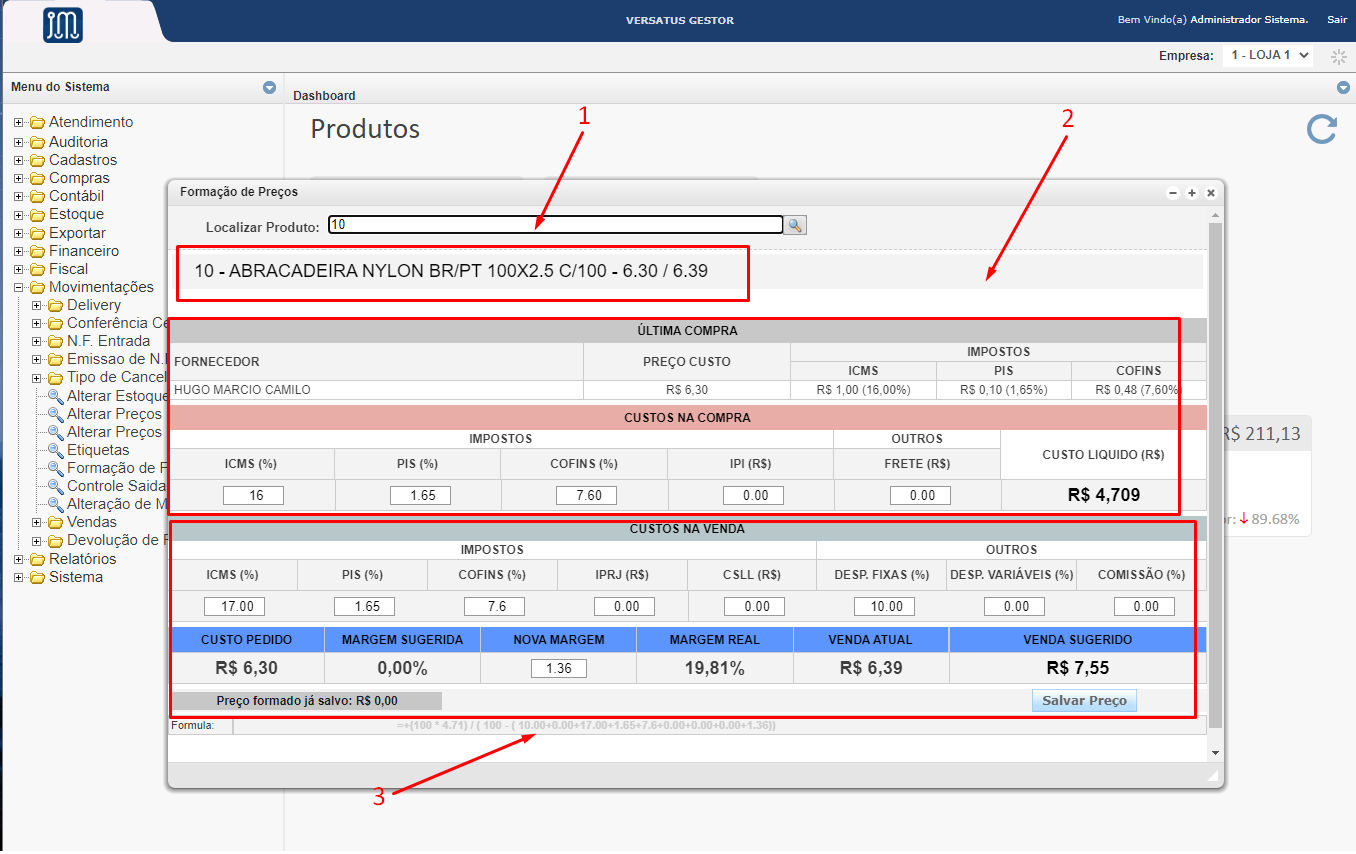Click the refresh icon on Produtos dashboard
The height and width of the screenshot is (854, 1356).
[x=1322, y=129]
